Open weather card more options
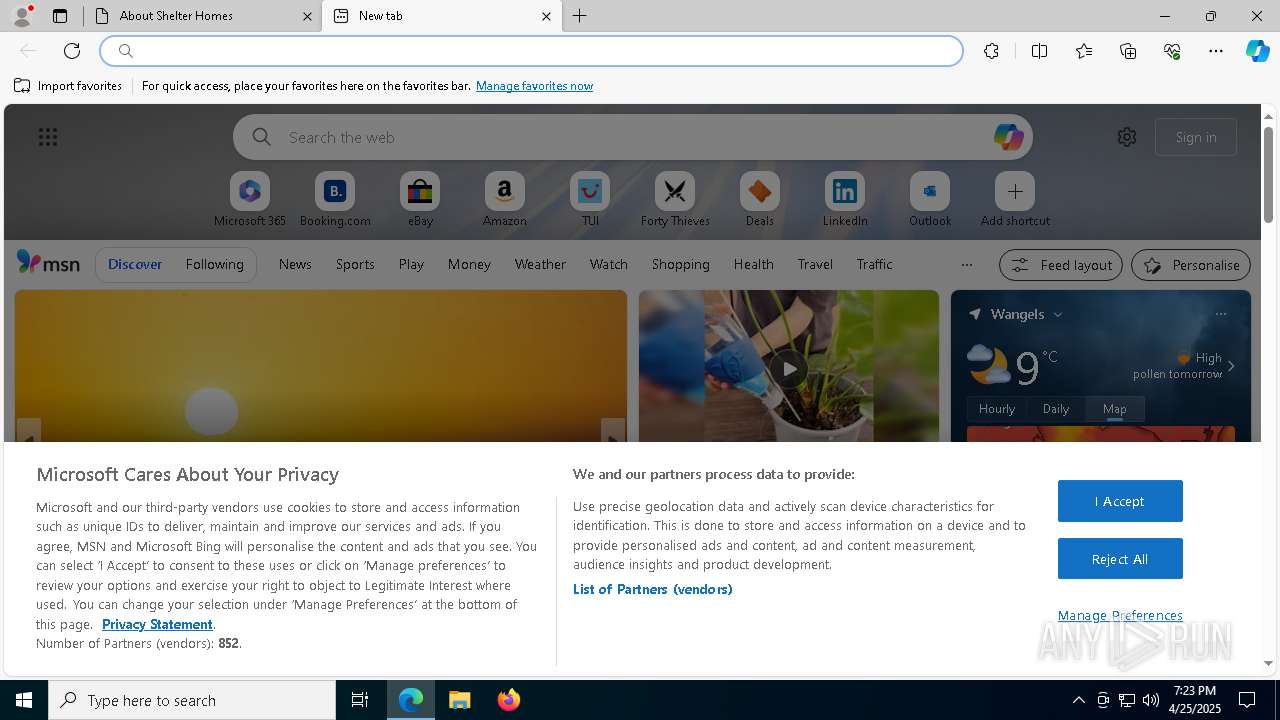Screen dimensions: 1280x720 coord(1221,314)
